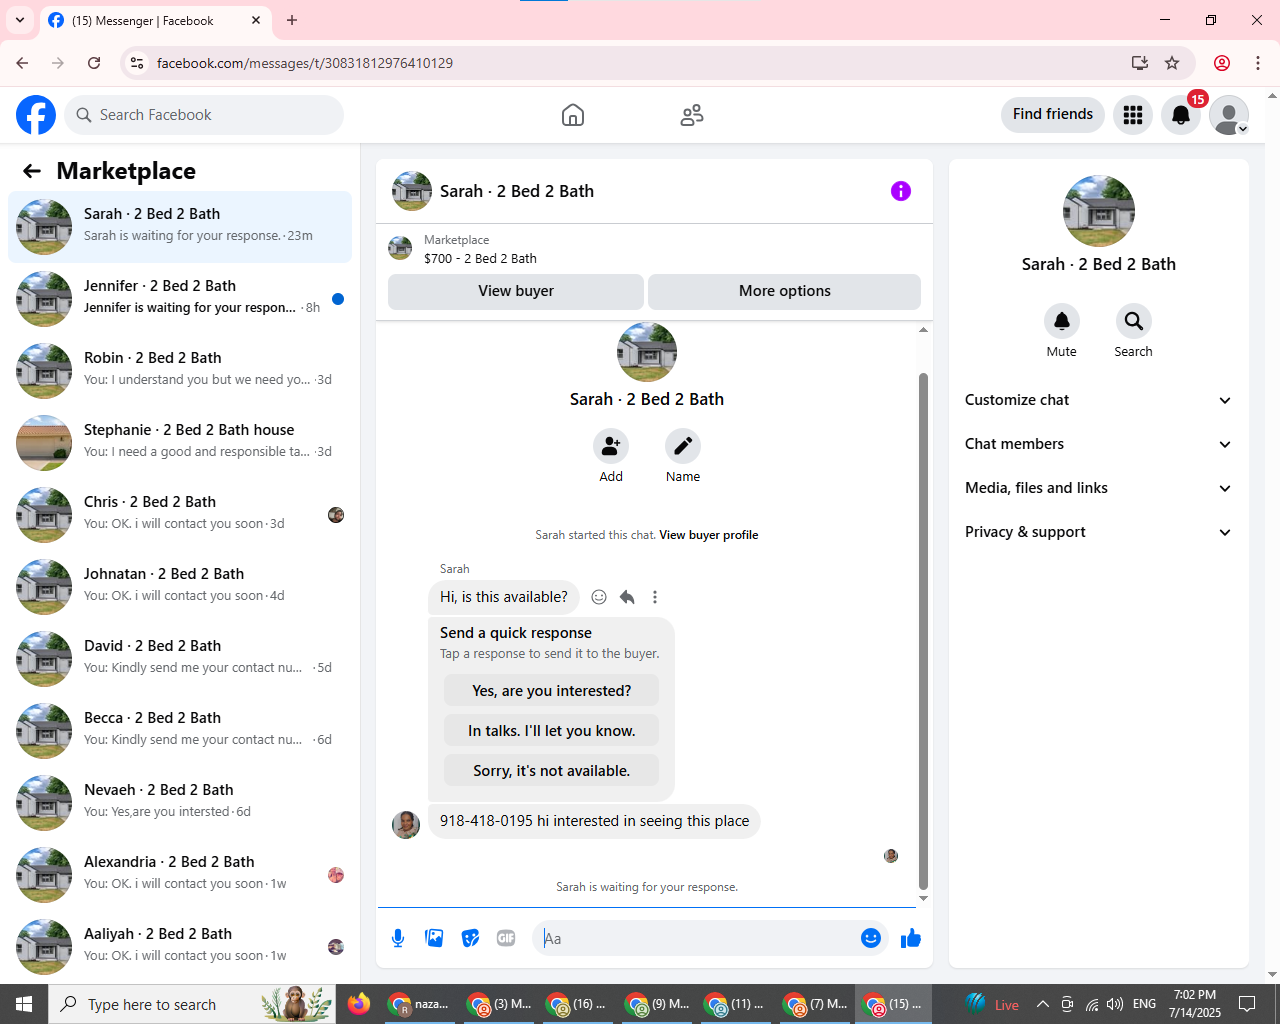The height and width of the screenshot is (1024, 1280).
Task: Add people using the Add icon
Action: (x=611, y=446)
